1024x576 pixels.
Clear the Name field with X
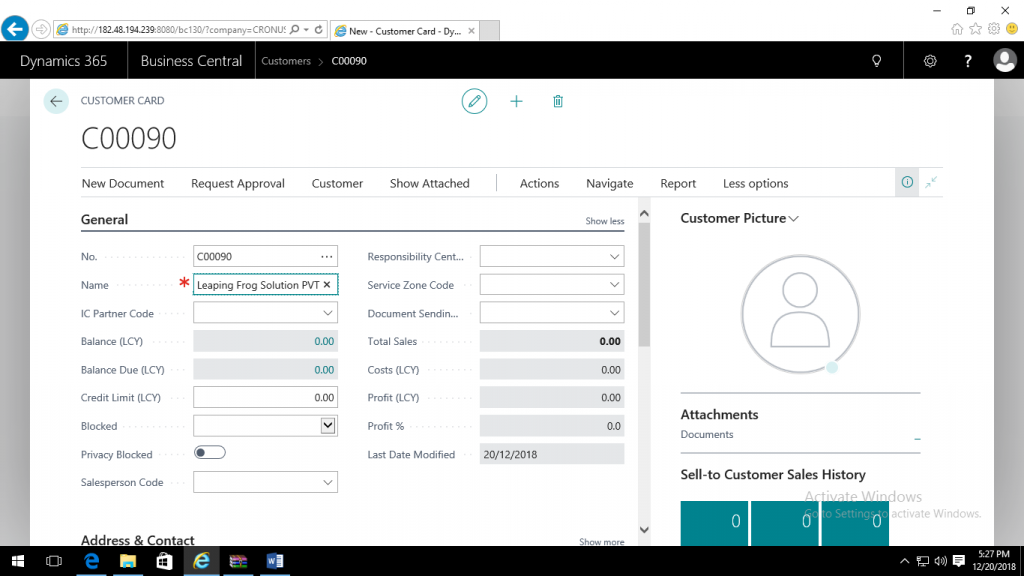327,285
